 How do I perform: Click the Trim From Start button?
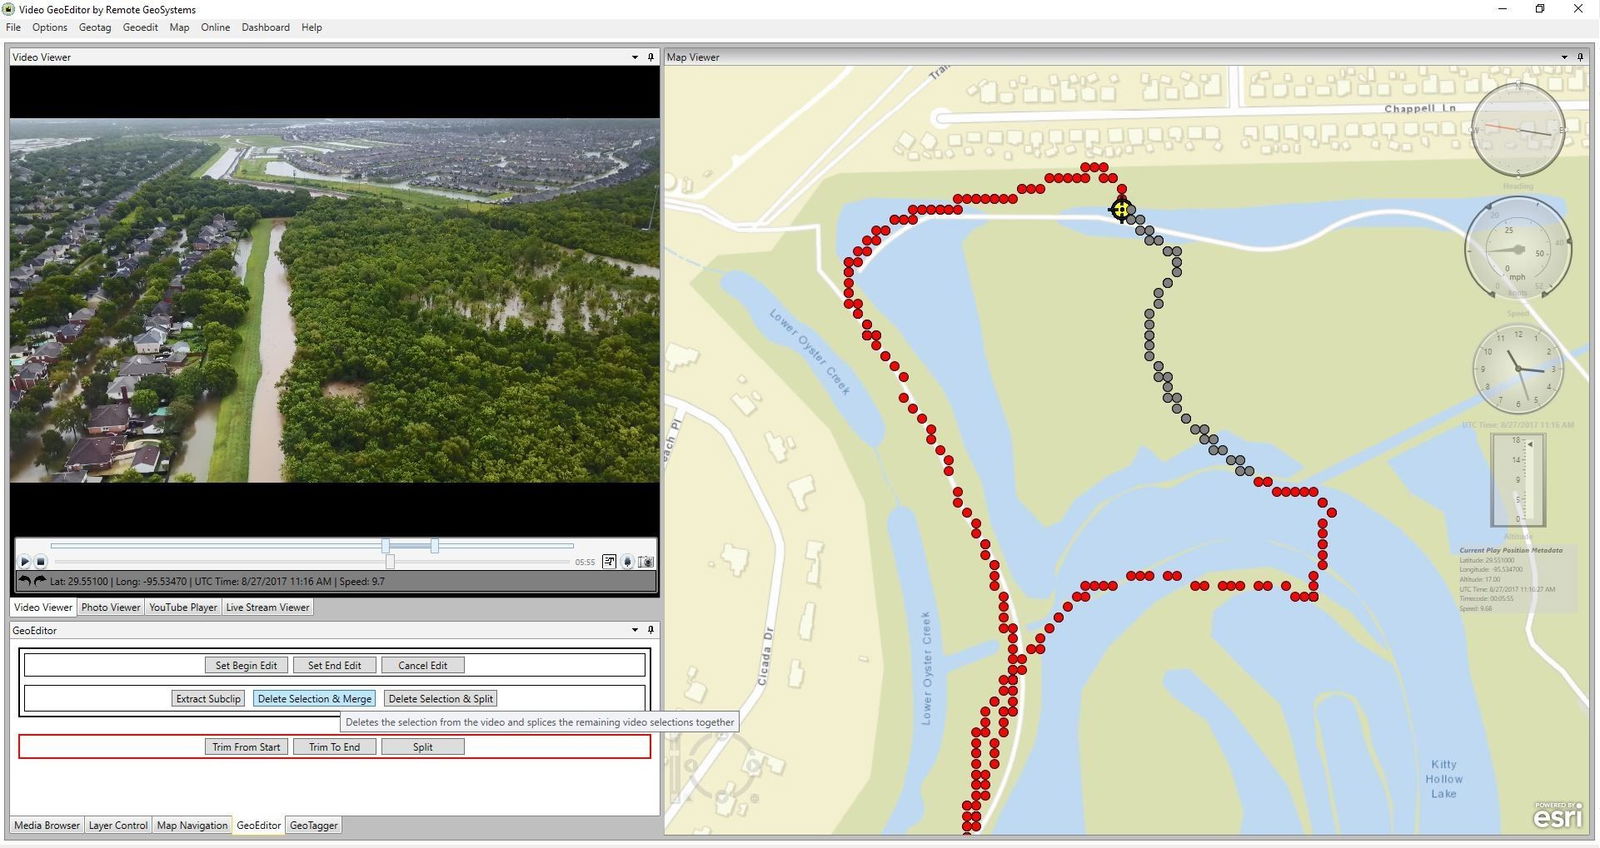[x=246, y=747]
